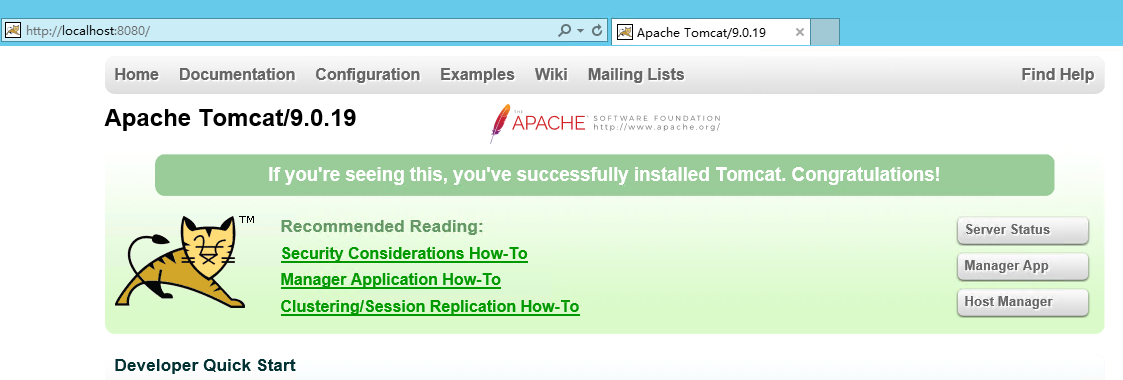Open the Examples navigation item

pos(477,74)
